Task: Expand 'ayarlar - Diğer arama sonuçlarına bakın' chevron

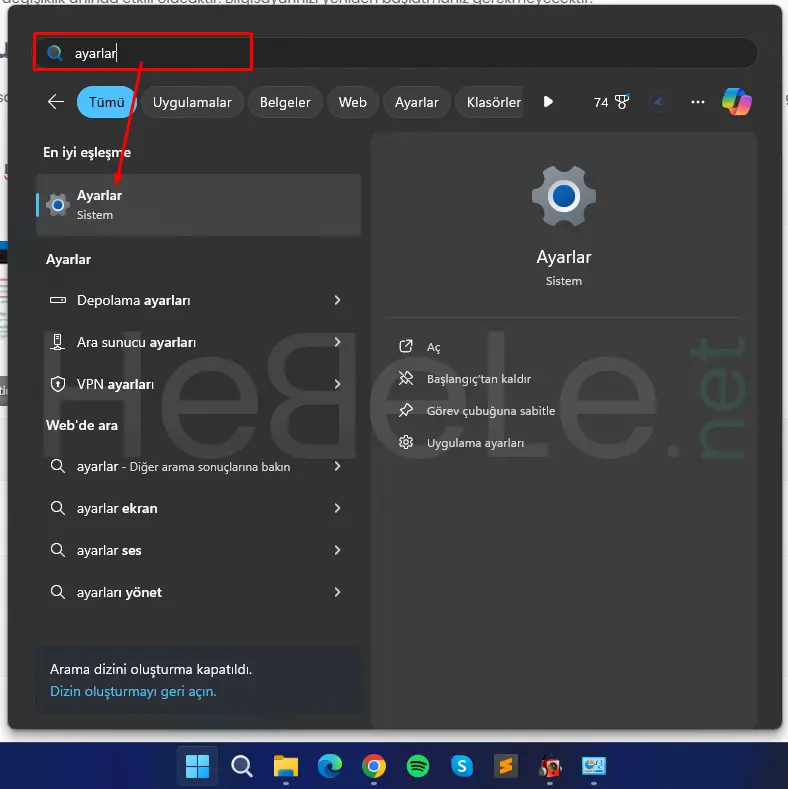Action: coord(337,466)
